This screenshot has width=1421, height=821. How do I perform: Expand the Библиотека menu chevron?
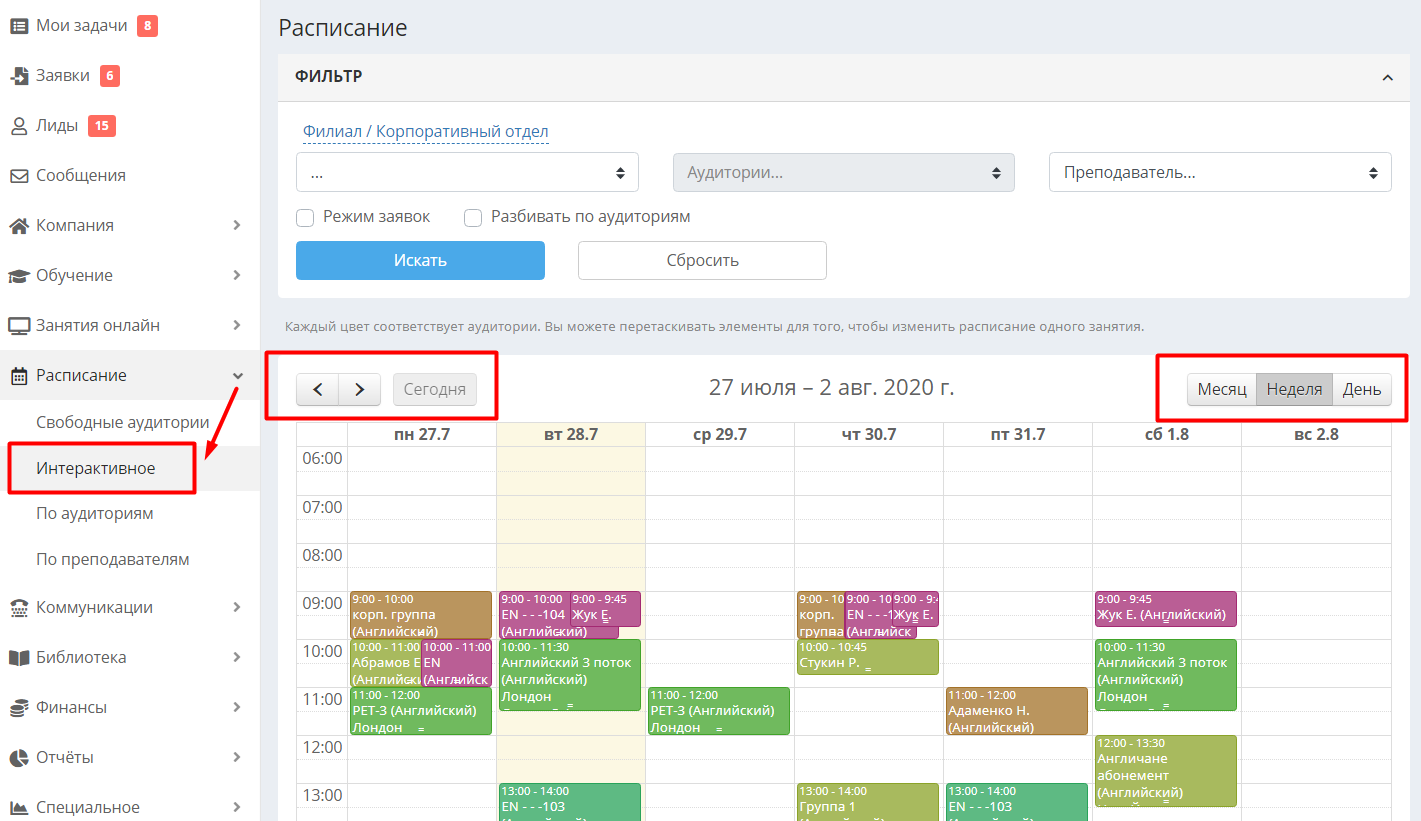(x=237, y=658)
